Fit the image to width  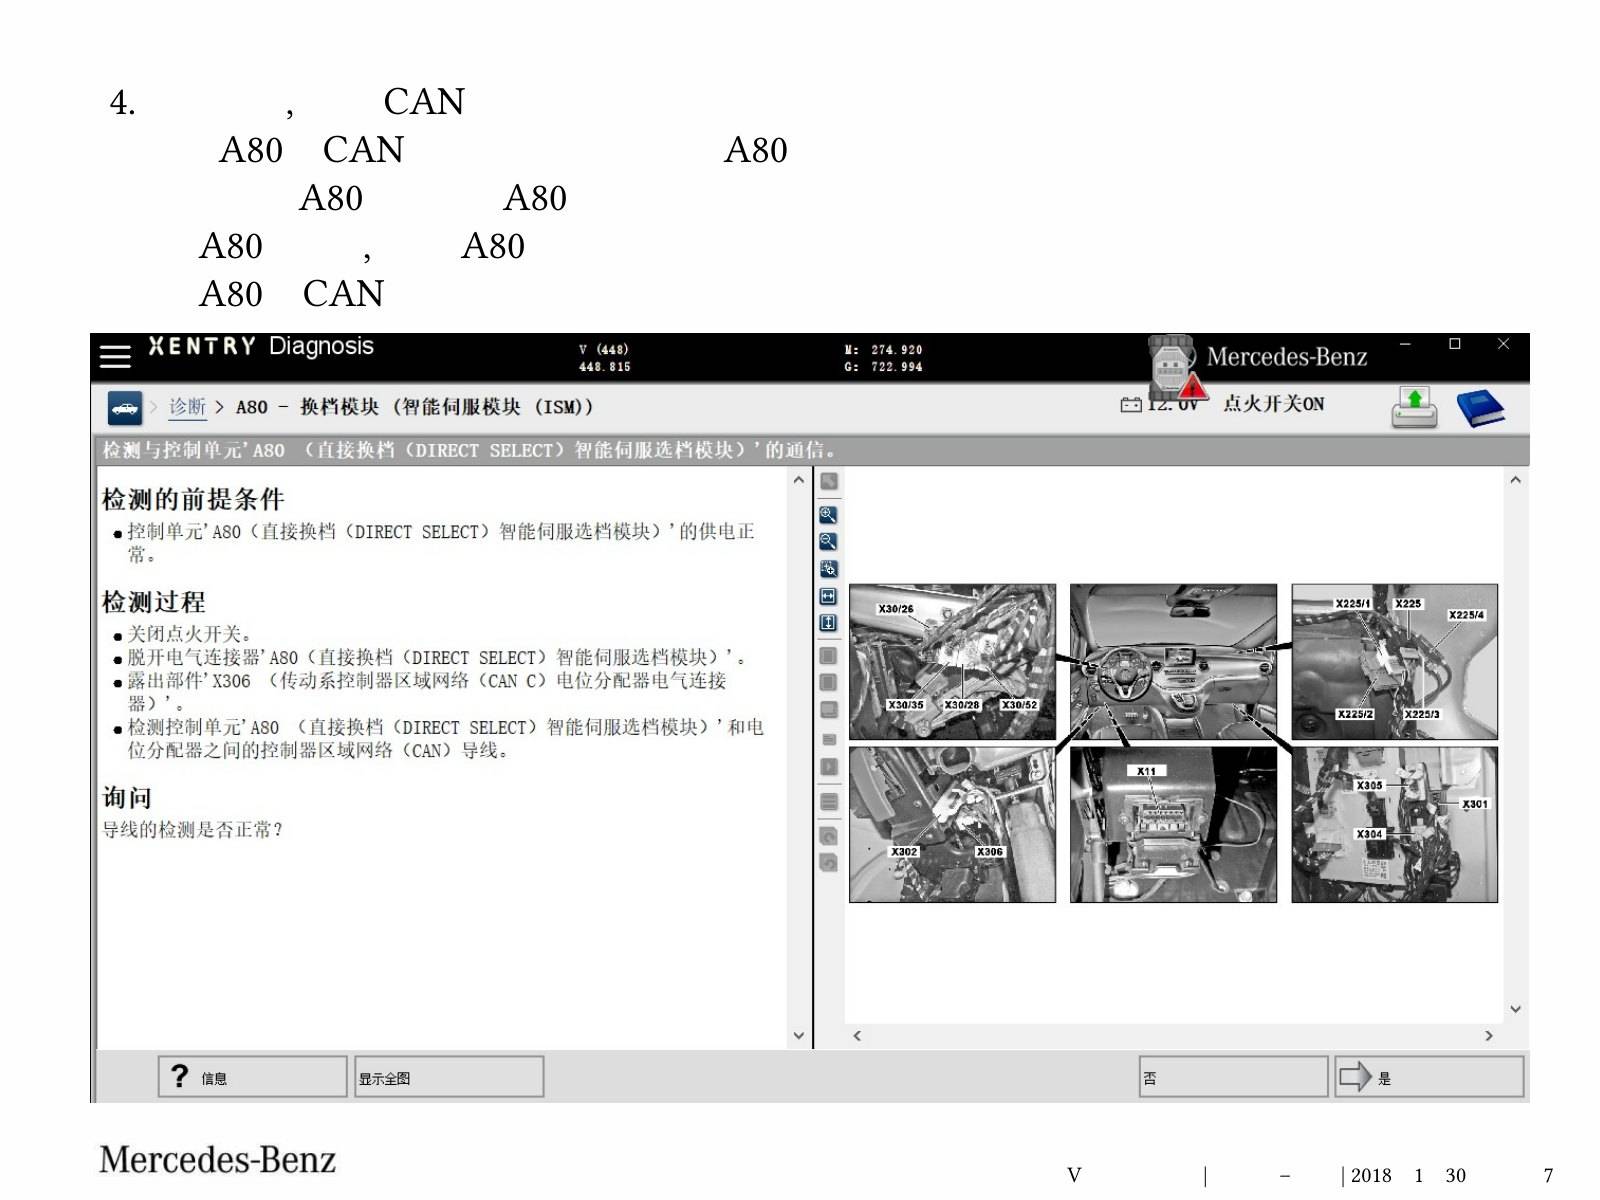point(828,596)
